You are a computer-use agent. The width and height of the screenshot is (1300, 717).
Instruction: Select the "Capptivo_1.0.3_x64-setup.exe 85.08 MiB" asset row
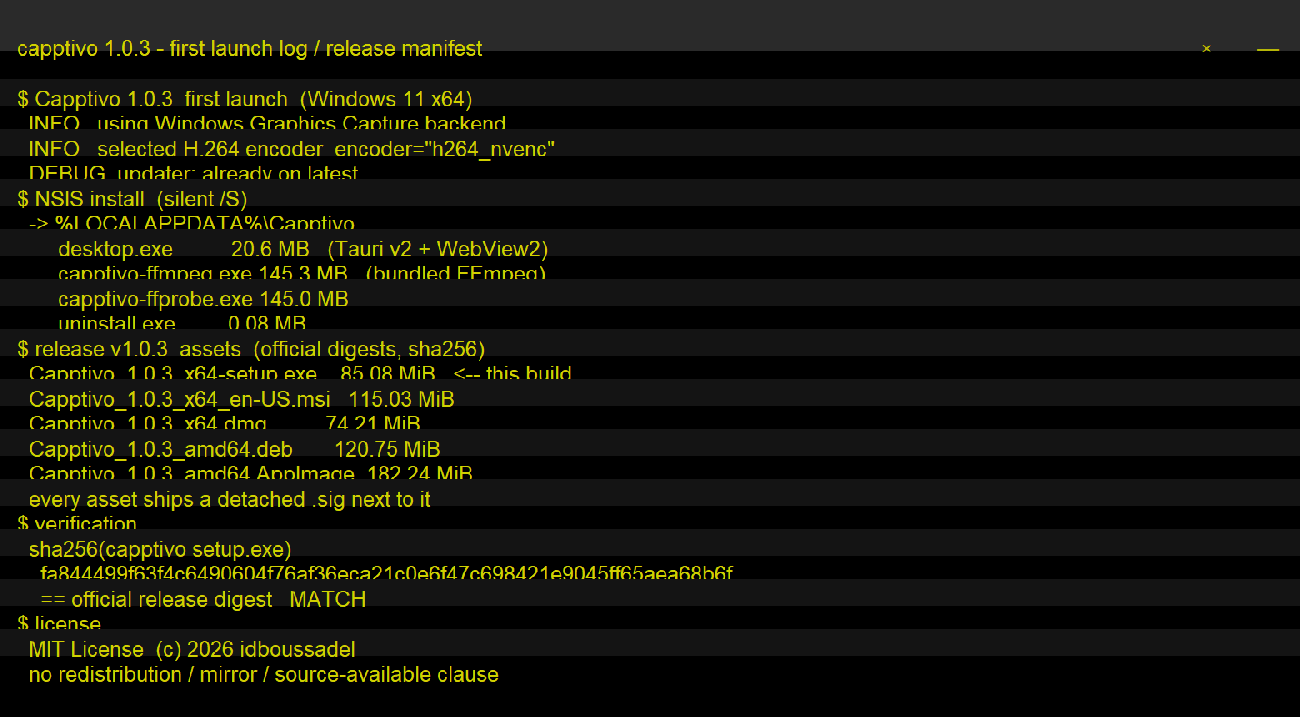[300, 374]
